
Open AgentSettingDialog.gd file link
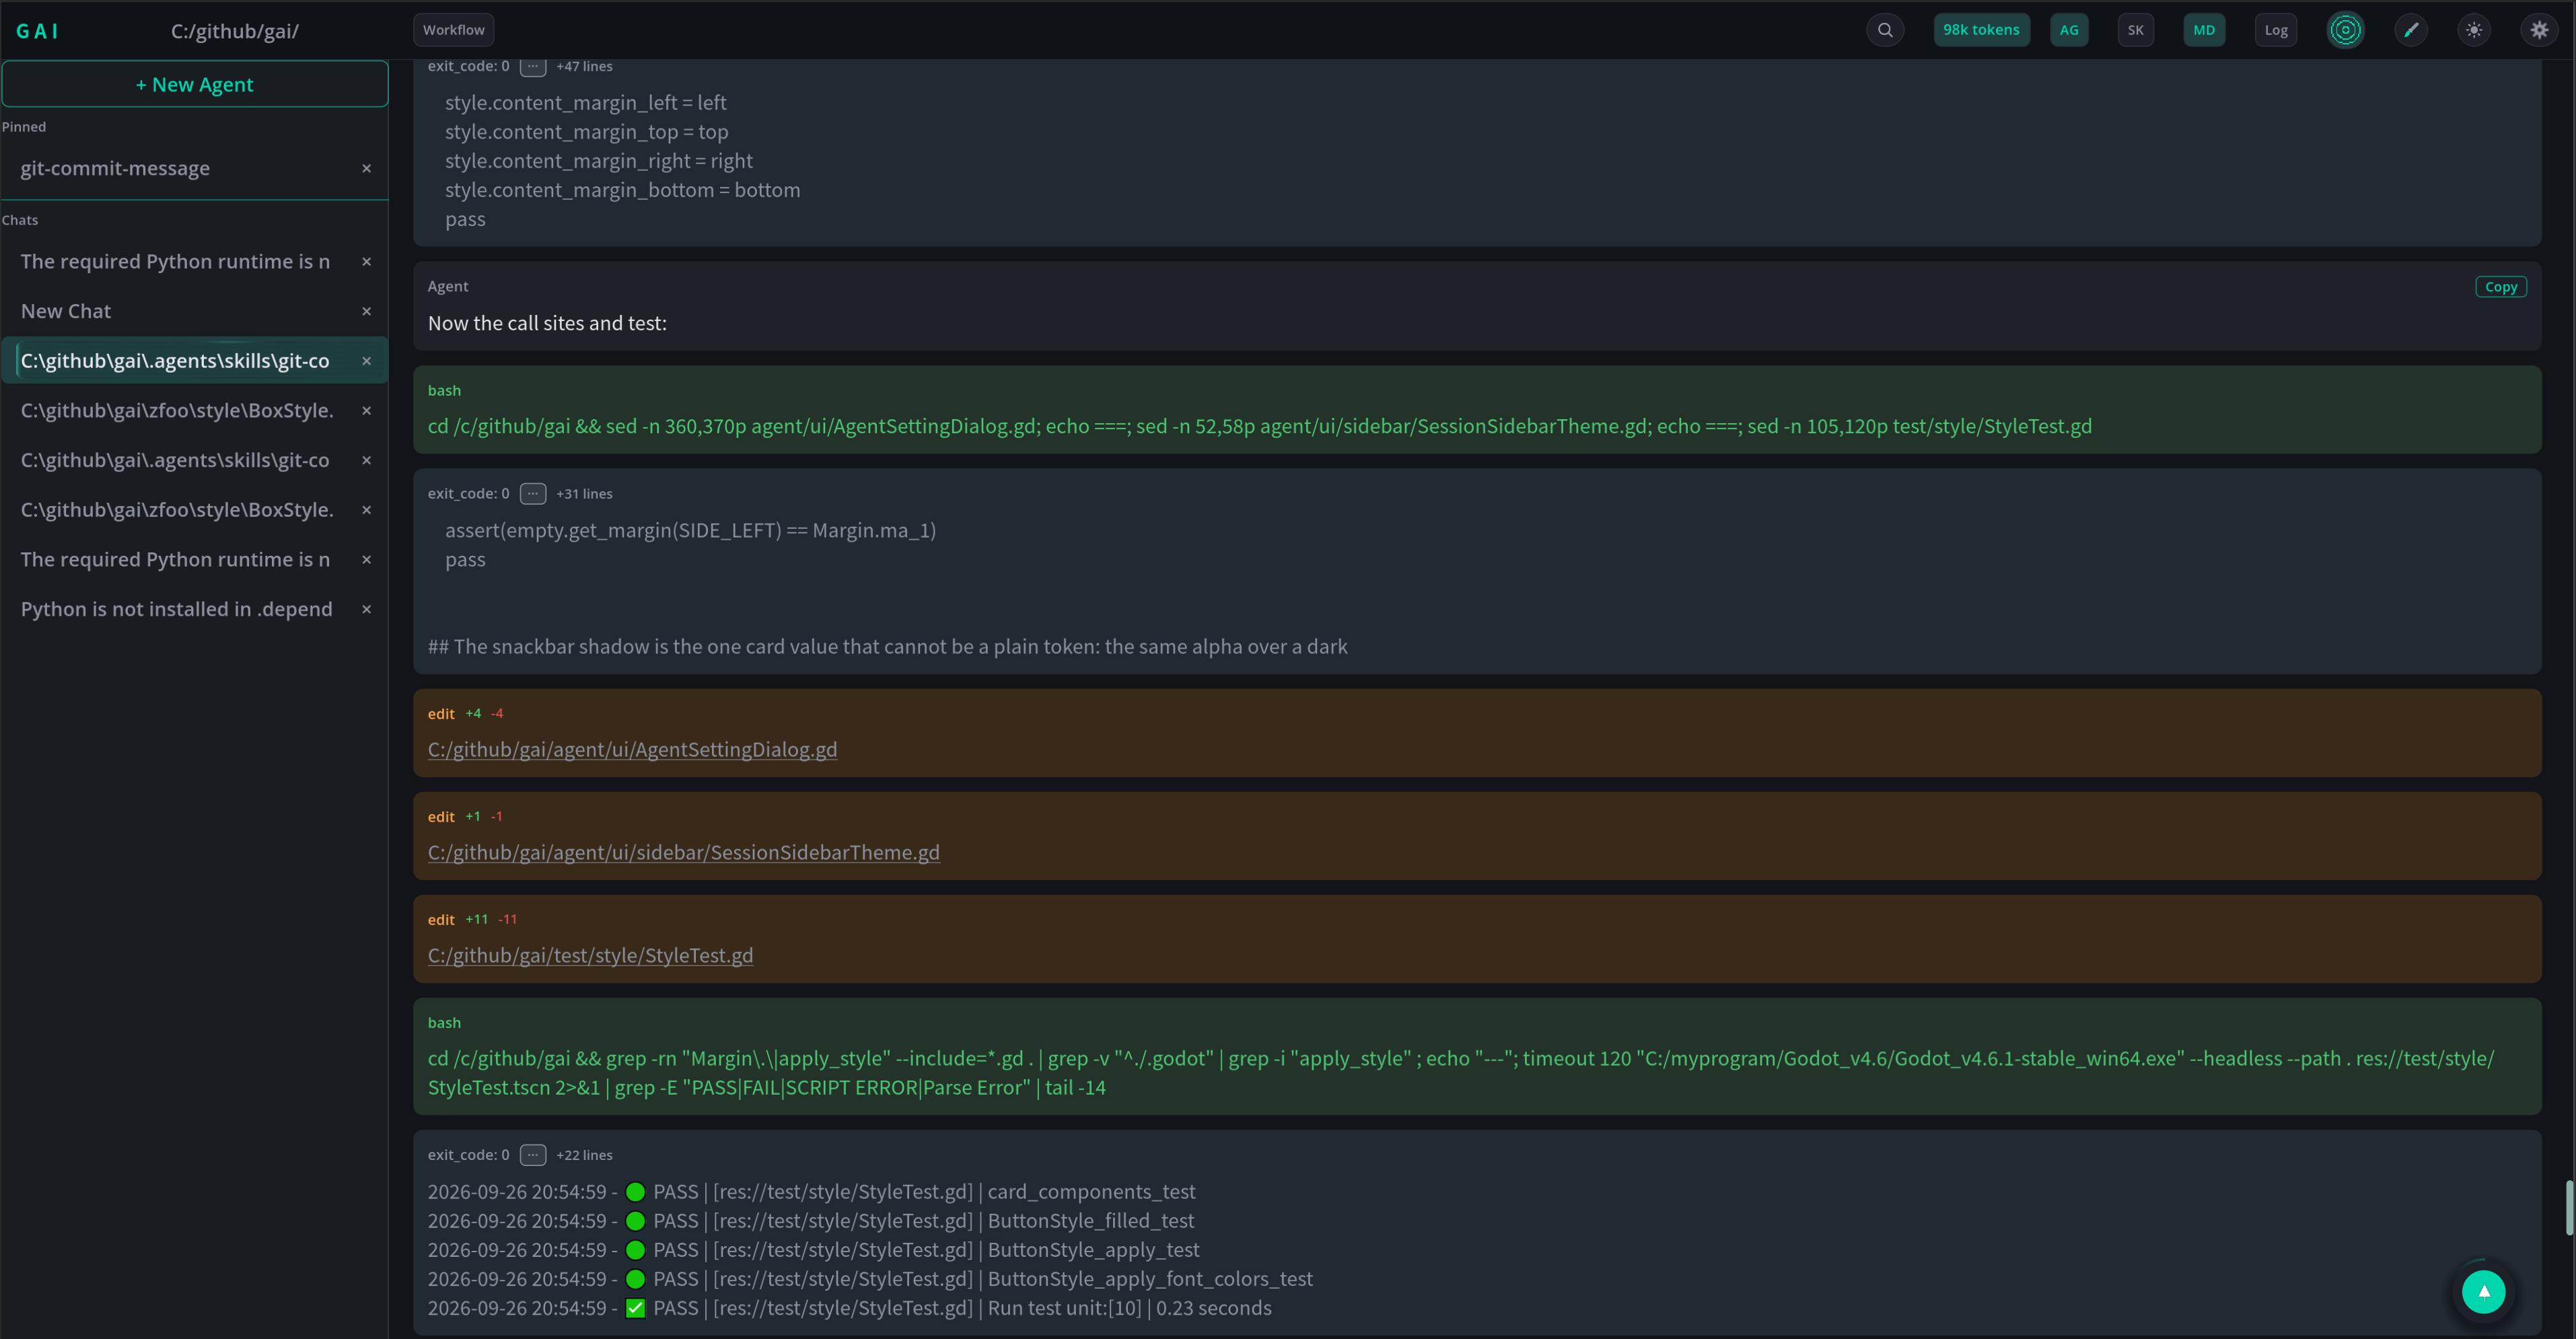632,749
